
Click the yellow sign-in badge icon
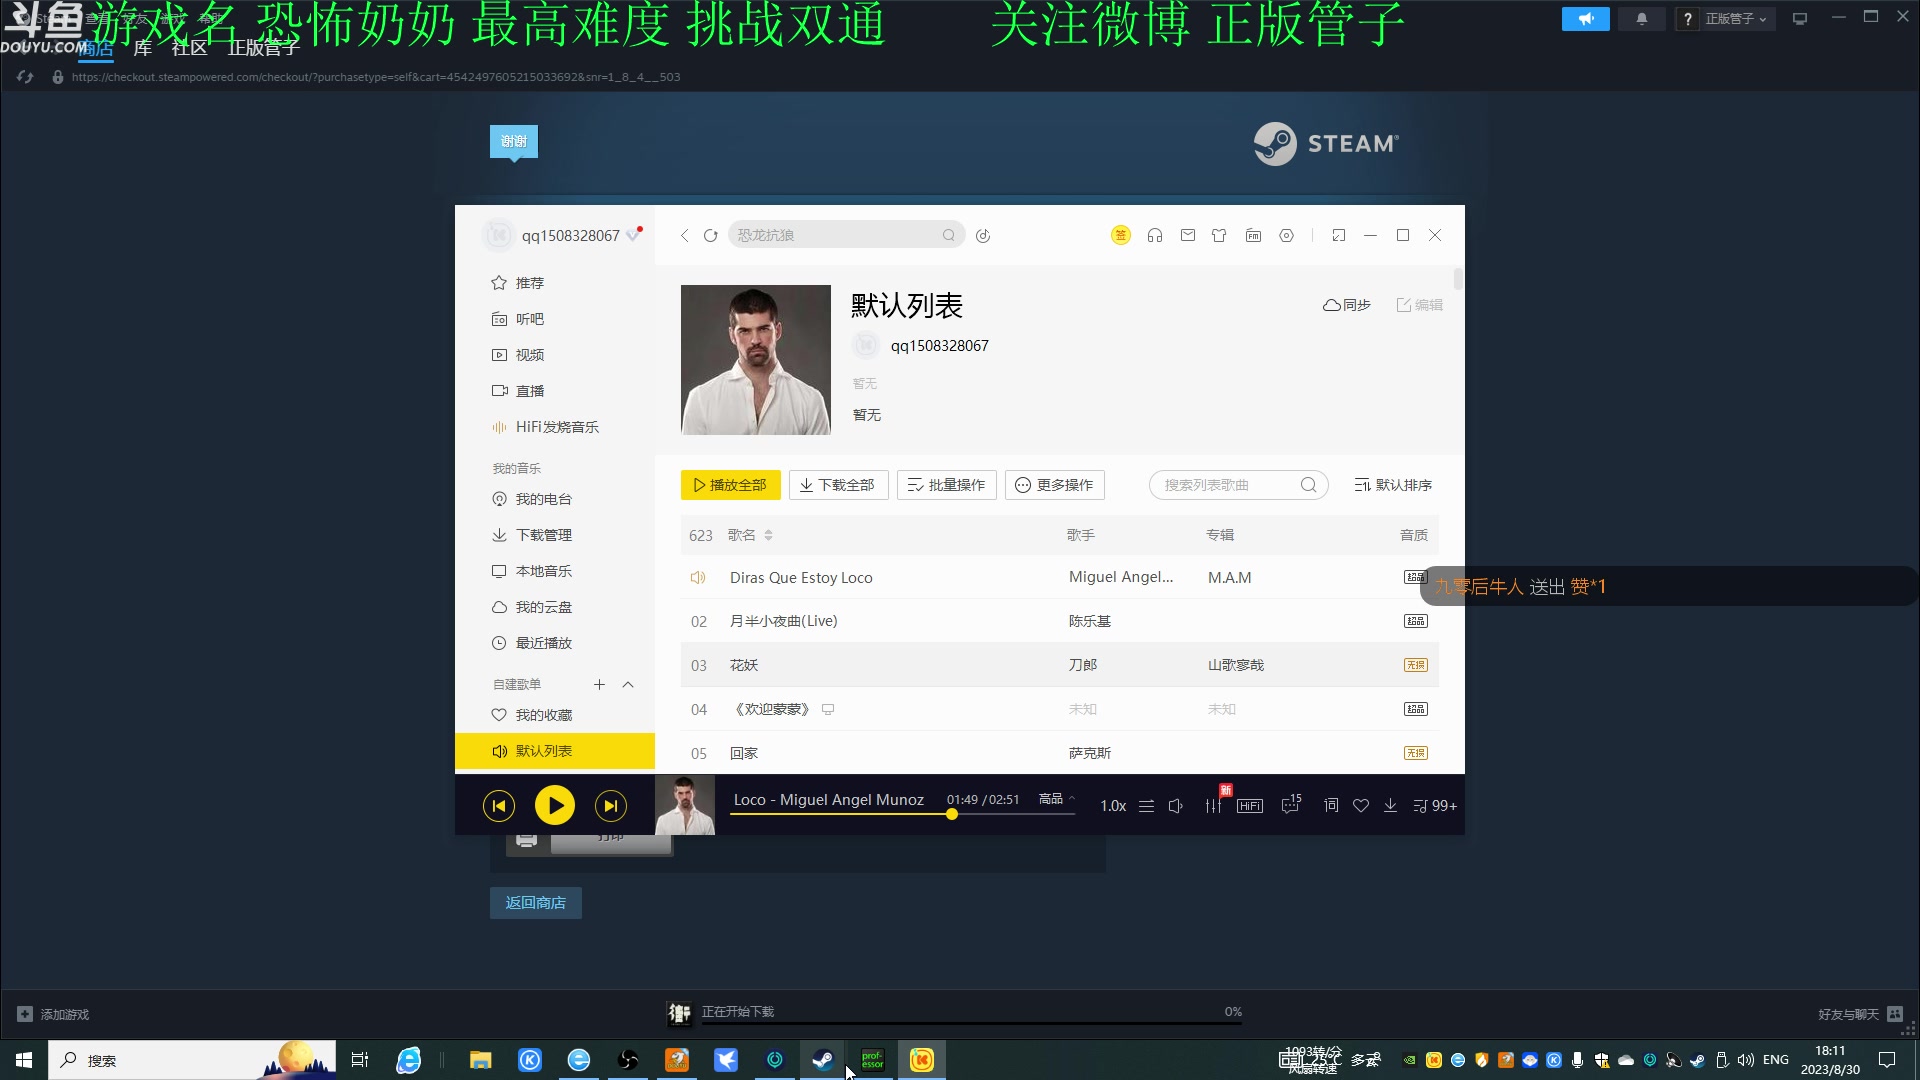[1120, 235]
